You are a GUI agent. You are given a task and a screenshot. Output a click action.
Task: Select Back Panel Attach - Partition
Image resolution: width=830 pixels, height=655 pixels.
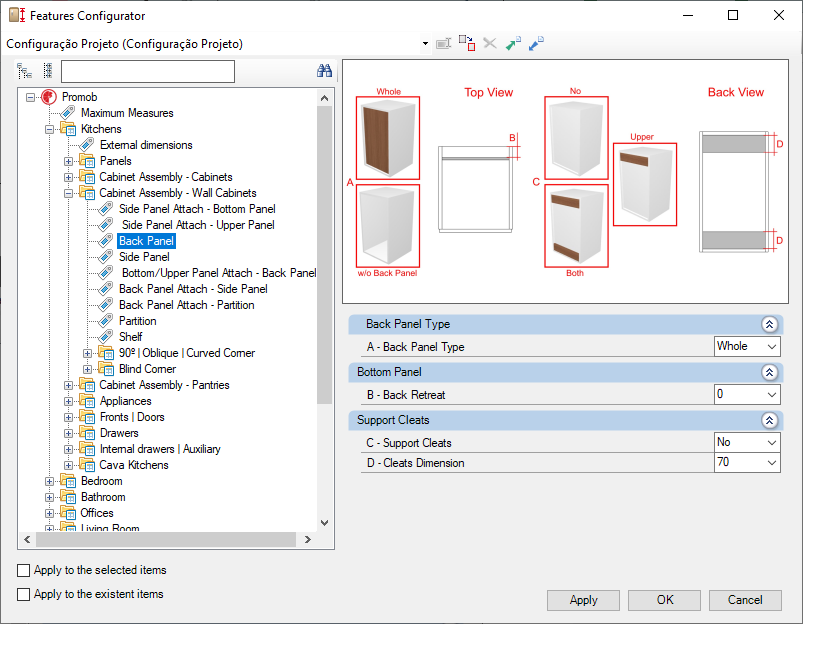186,305
